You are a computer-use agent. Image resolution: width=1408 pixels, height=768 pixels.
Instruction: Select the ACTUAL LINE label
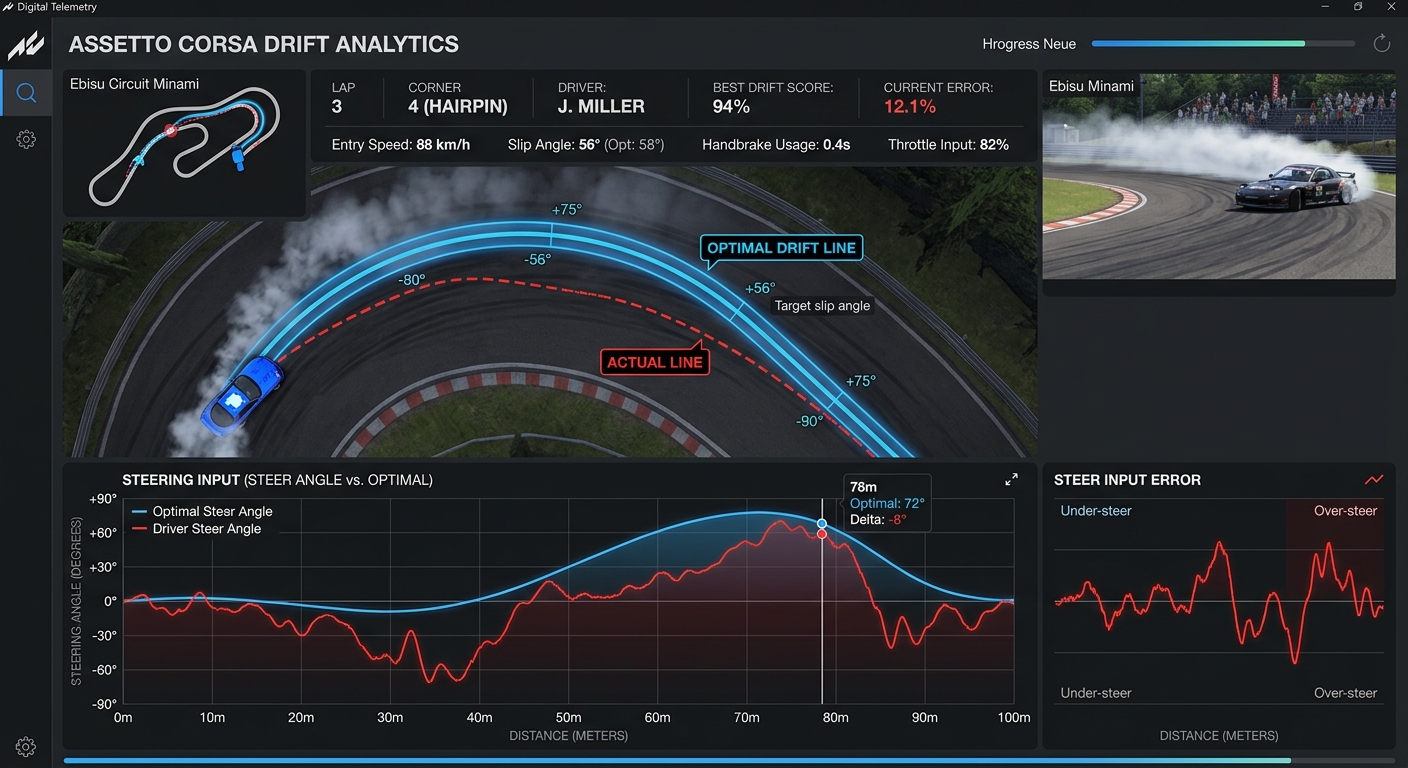tap(655, 362)
